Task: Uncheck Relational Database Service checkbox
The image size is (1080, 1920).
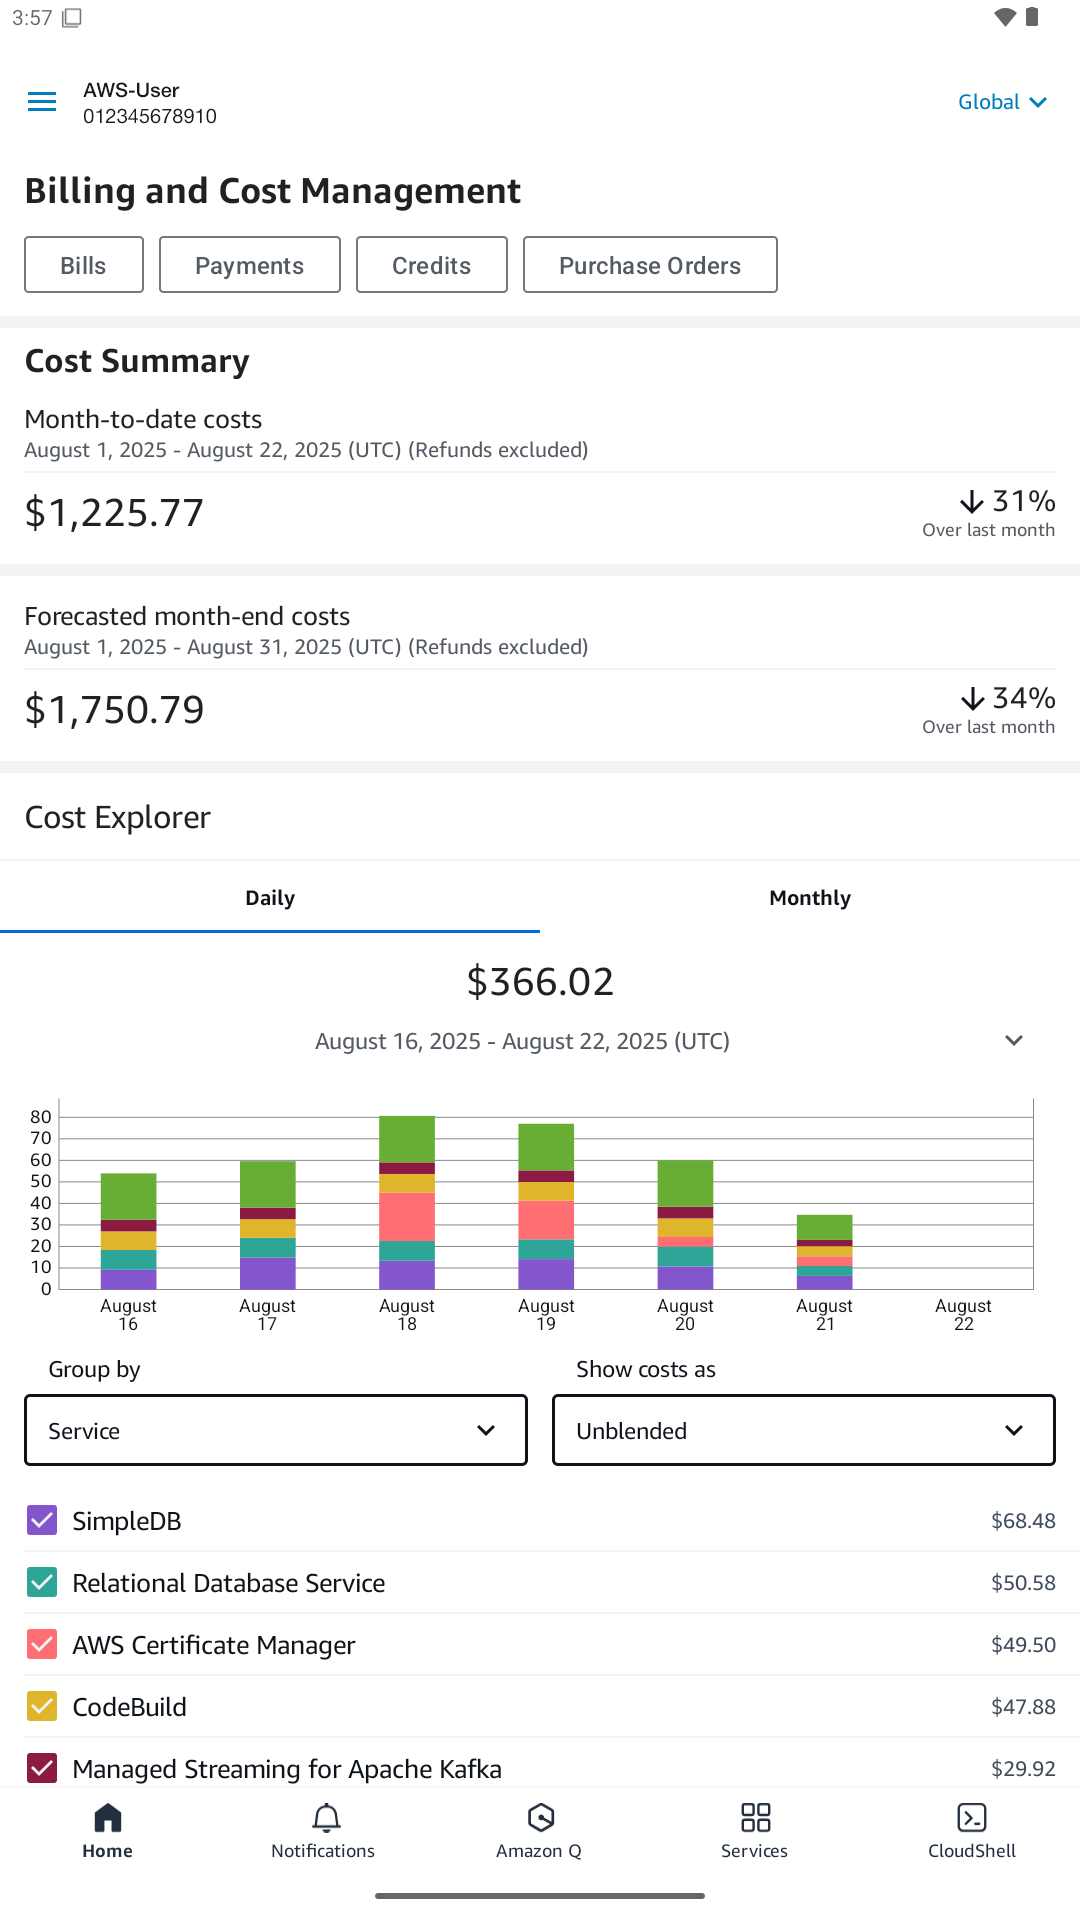Action: pyautogui.click(x=42, y=1583)
